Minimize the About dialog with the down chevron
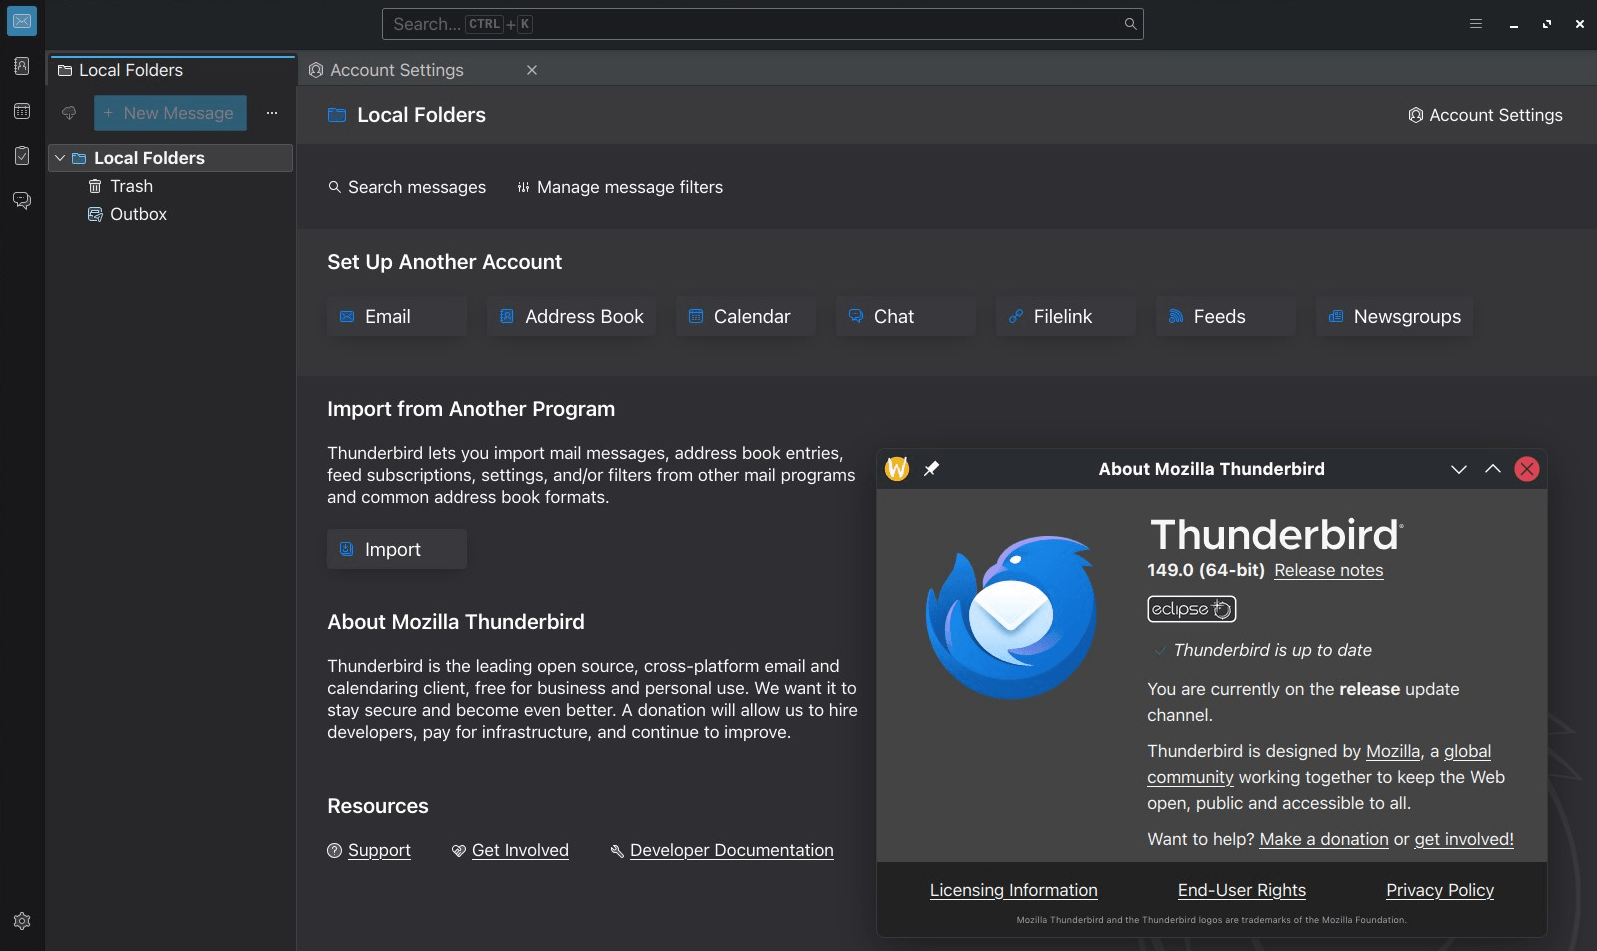Image resolution: width=1597 pixels, height=951 pixels. pyautogui.click(x=1459, y=469)
